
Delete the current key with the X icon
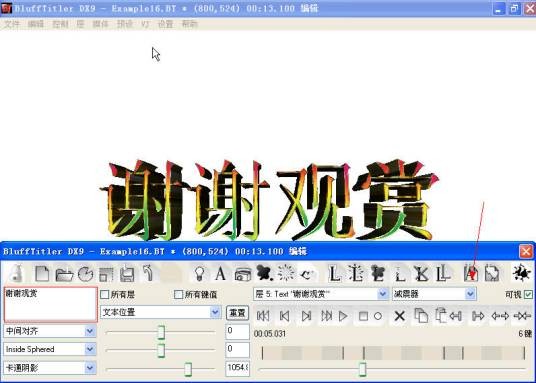(400, 316)
